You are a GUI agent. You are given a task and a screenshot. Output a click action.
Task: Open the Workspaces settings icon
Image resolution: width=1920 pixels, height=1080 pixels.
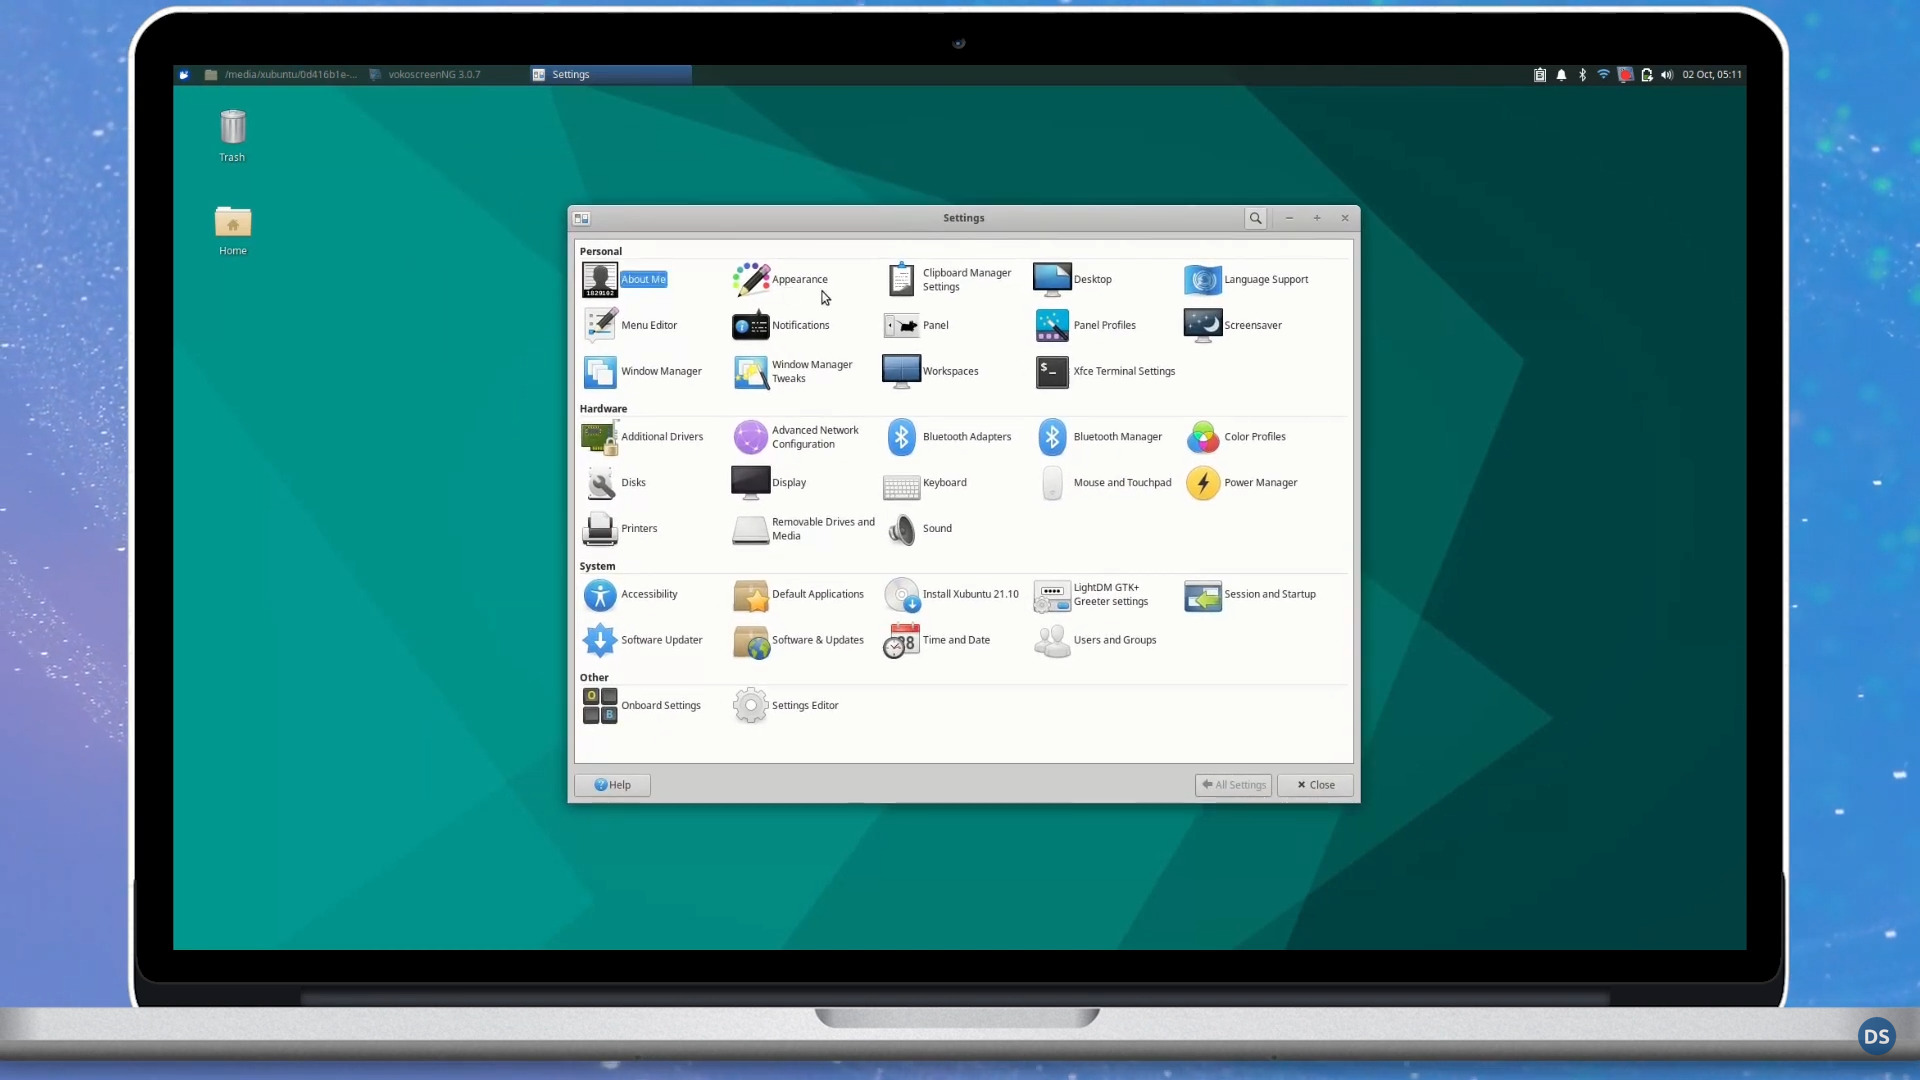902,371
